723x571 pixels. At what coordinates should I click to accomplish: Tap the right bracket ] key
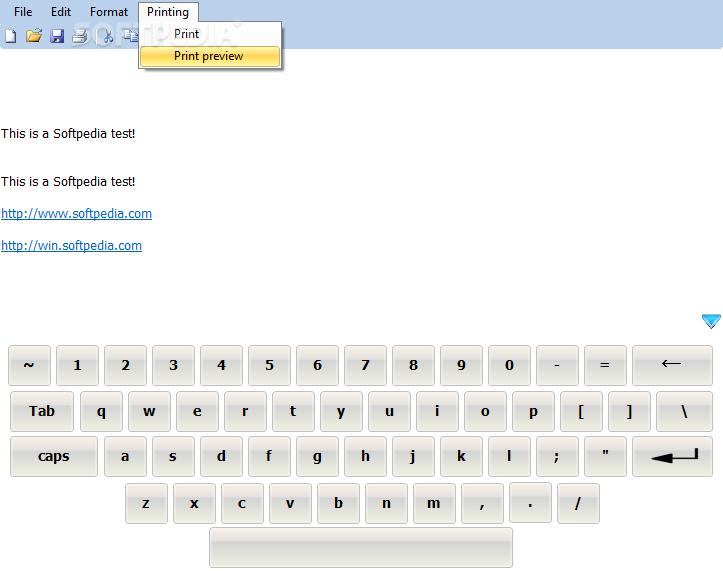629,411
